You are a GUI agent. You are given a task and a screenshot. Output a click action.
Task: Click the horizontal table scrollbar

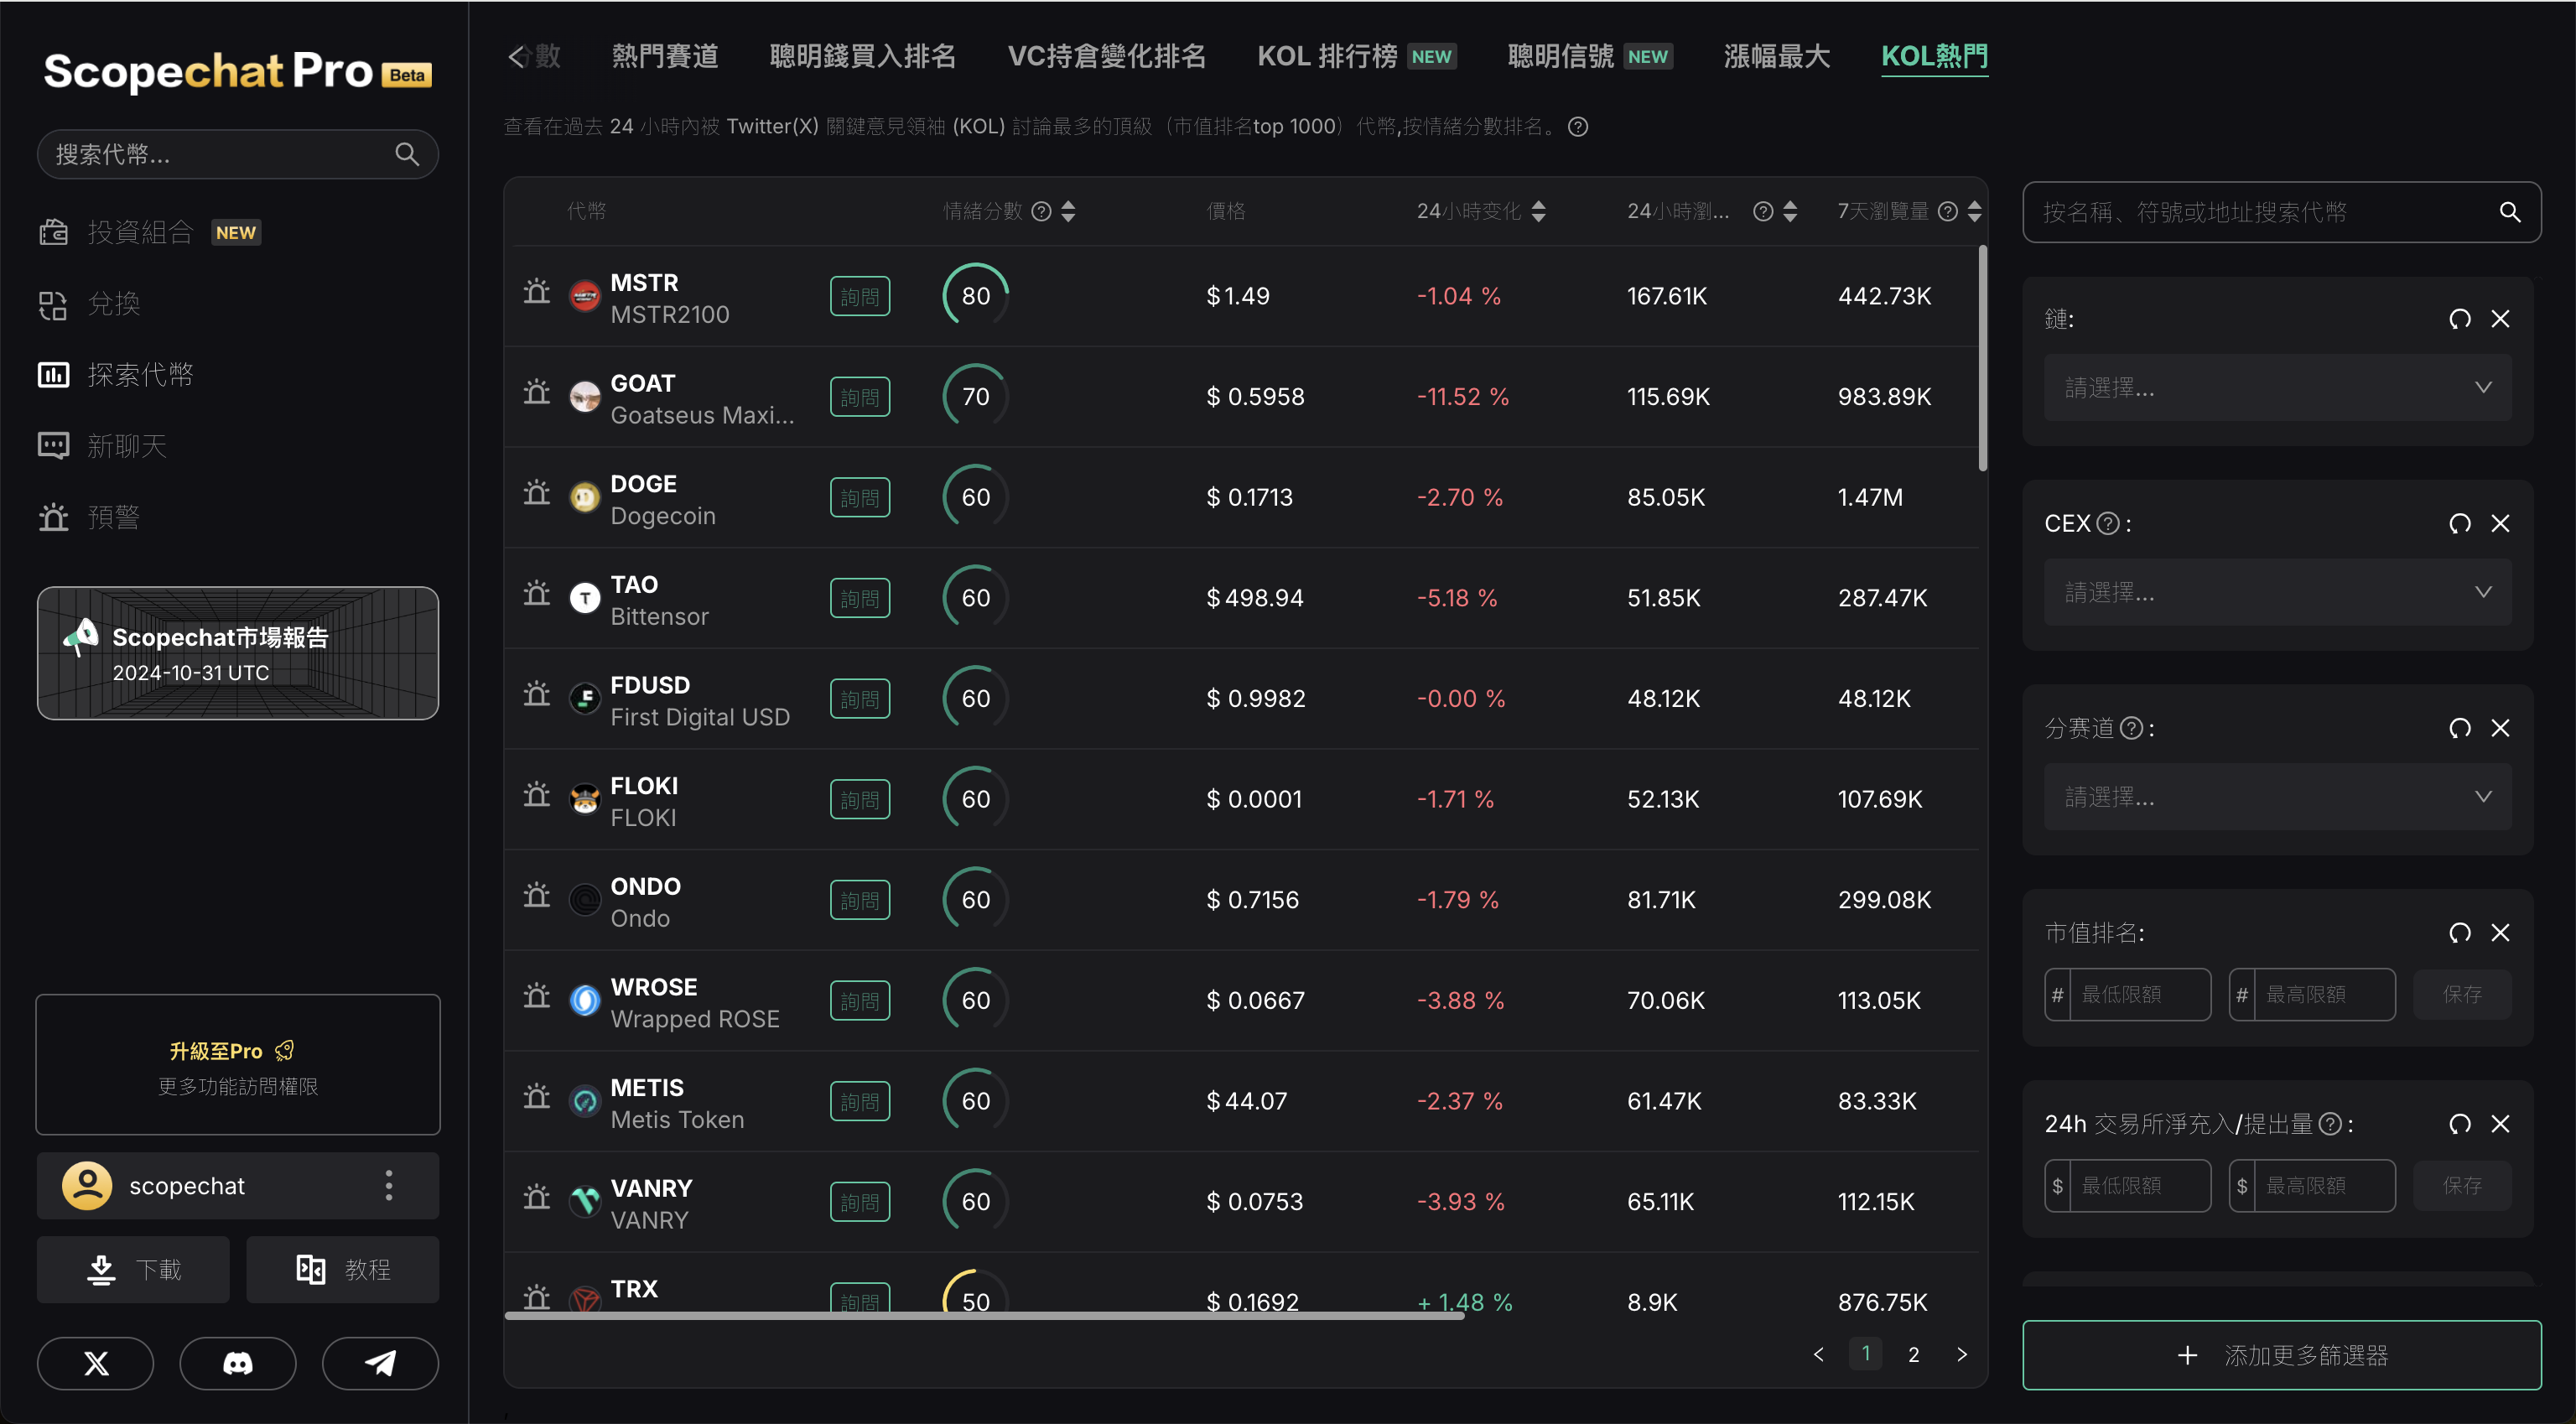(984, 1316)
